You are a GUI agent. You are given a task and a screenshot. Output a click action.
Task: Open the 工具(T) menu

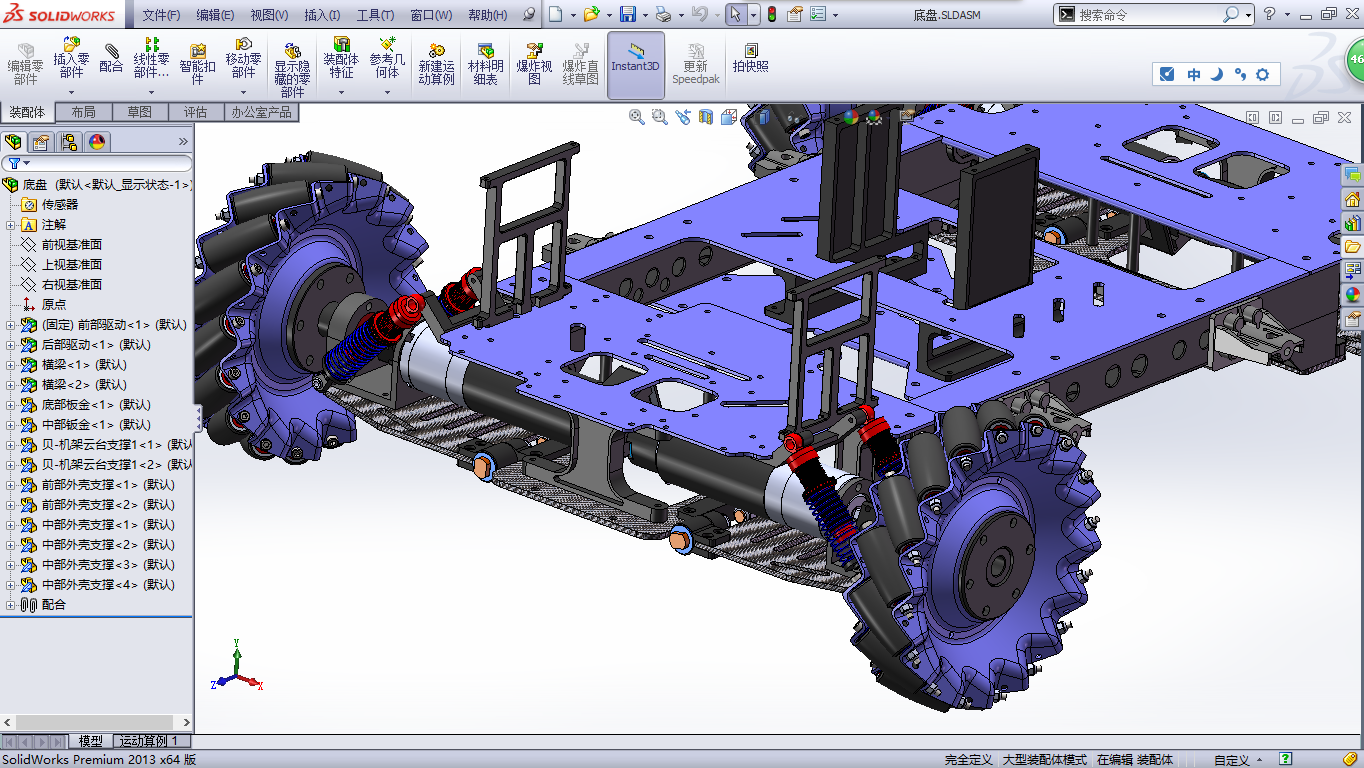click(x=375, y=15)
